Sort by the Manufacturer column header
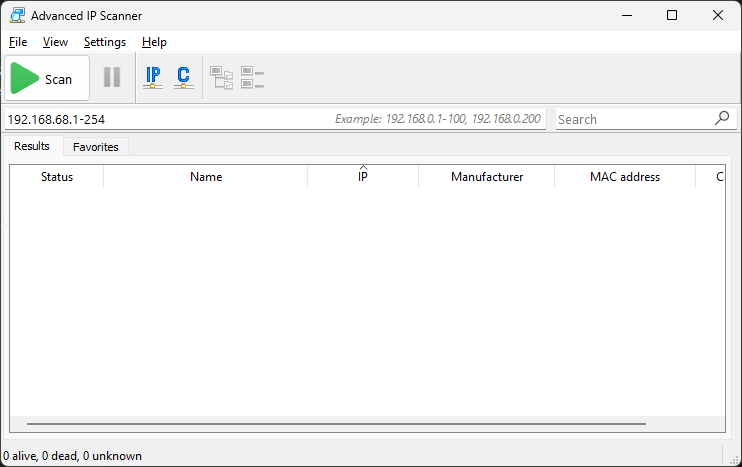This screenshot has width=742, height=467. tap(487, 177)
